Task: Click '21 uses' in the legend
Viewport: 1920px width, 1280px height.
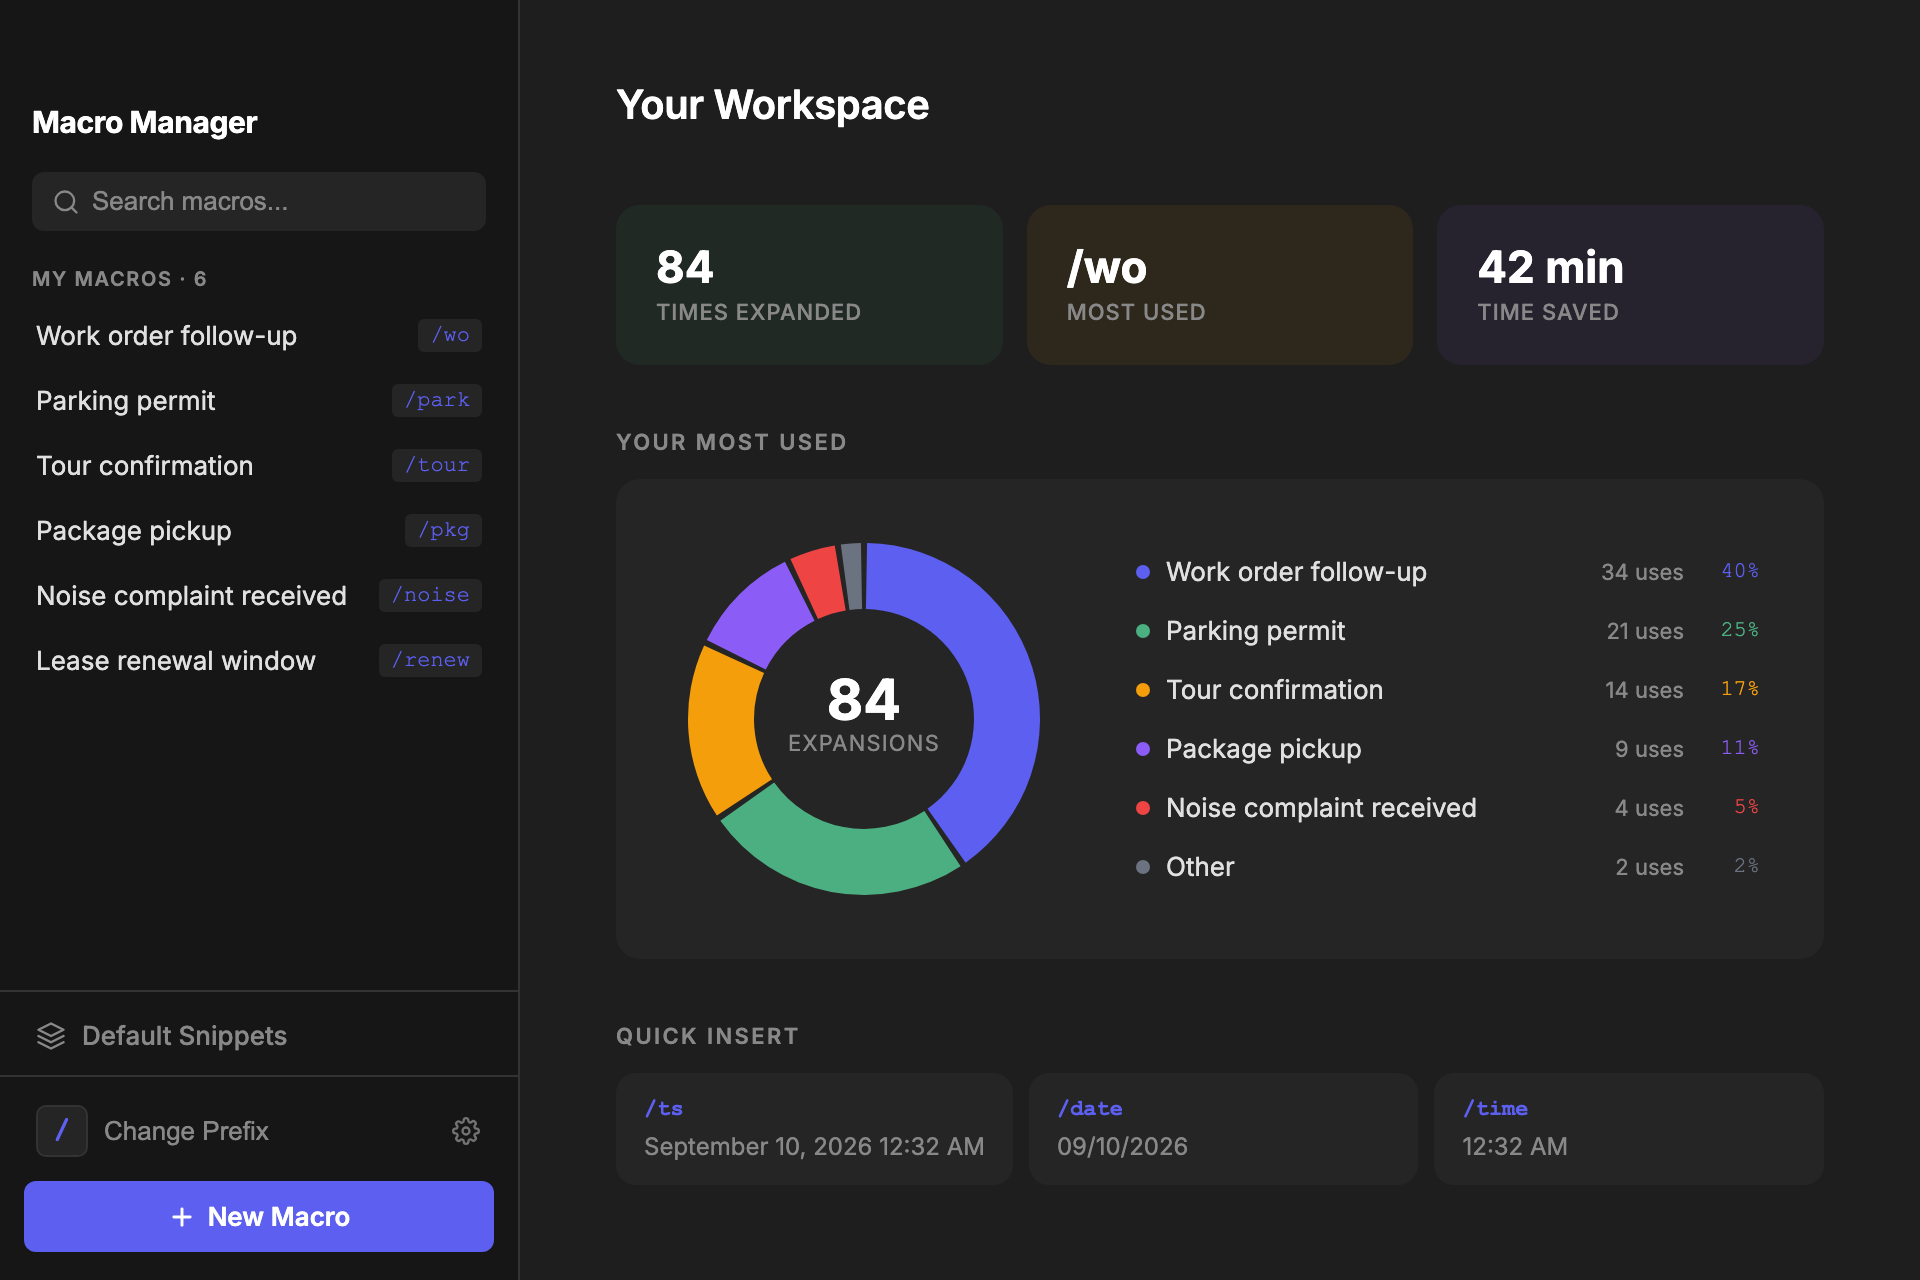Action: [x=1645, y=631]
